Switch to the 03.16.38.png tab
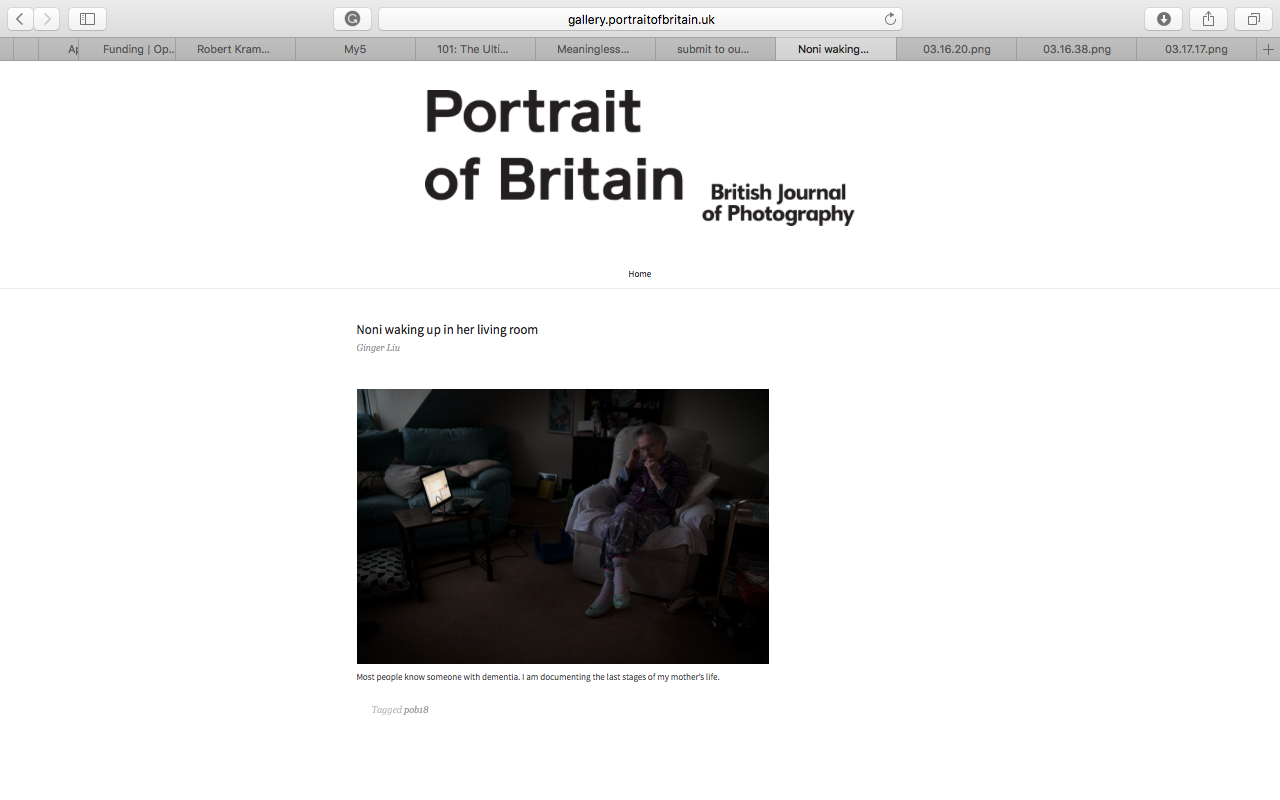The height and width of the screenshot is (800, 1280). [1076, 49]
